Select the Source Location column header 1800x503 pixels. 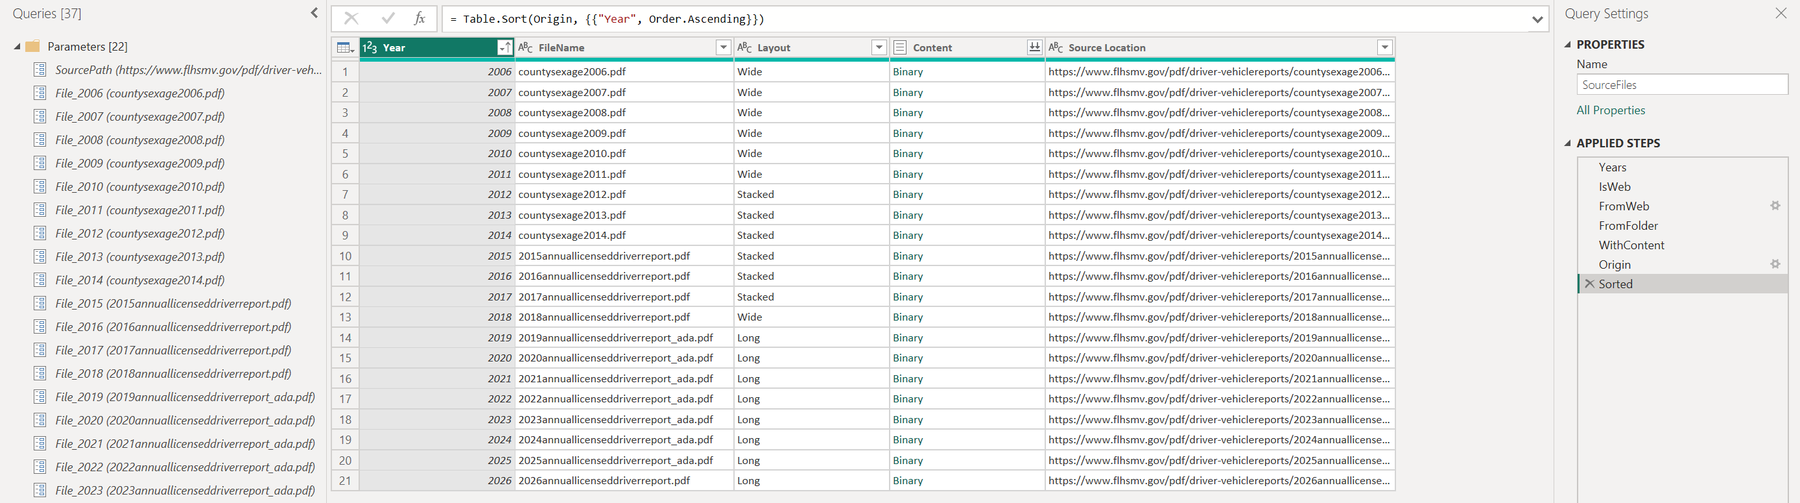coord(1220,47)
